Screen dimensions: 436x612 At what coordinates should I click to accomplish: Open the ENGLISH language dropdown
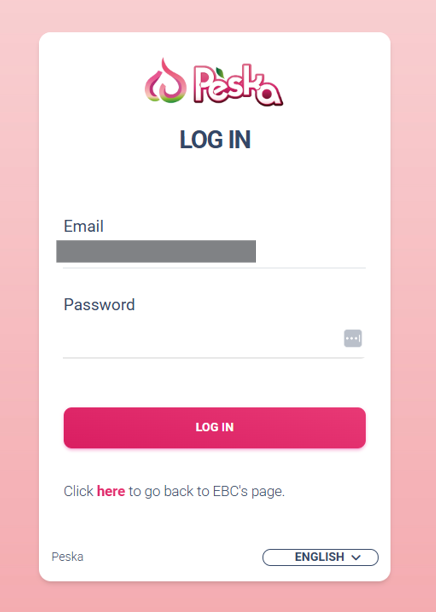tap(320, 557)
